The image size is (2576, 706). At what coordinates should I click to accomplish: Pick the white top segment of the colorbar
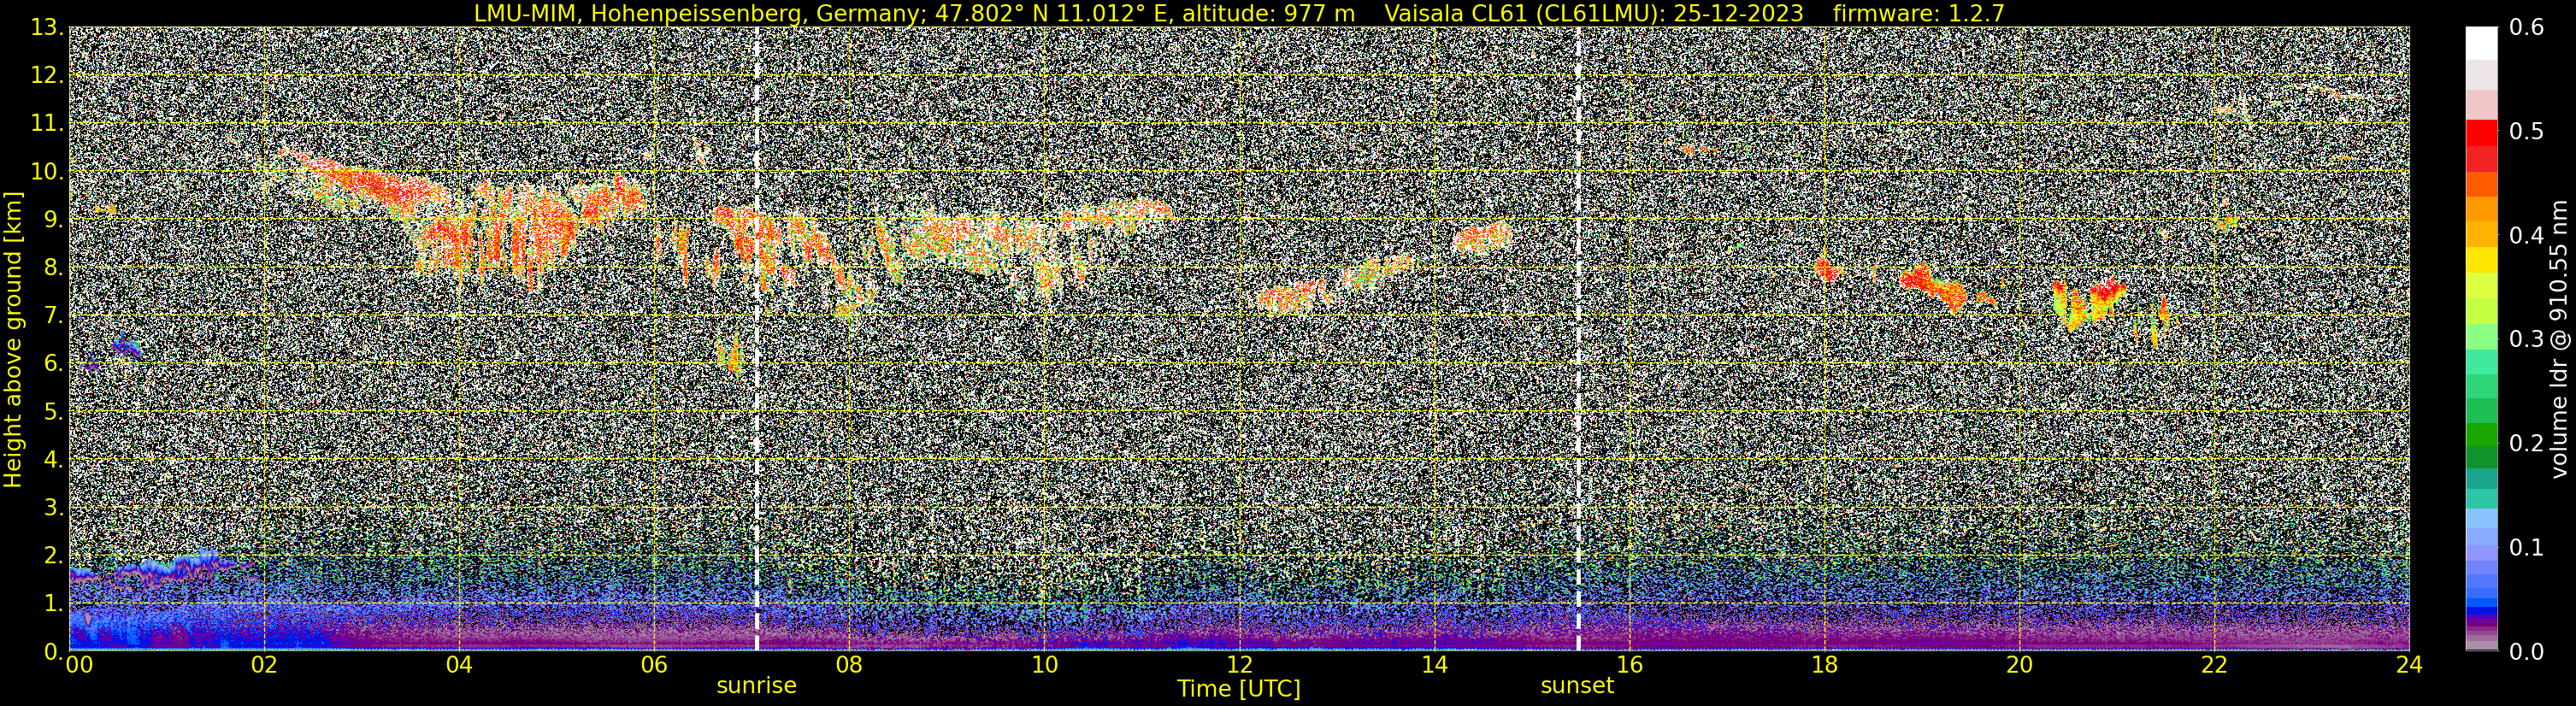click(x=2481, y=43)
